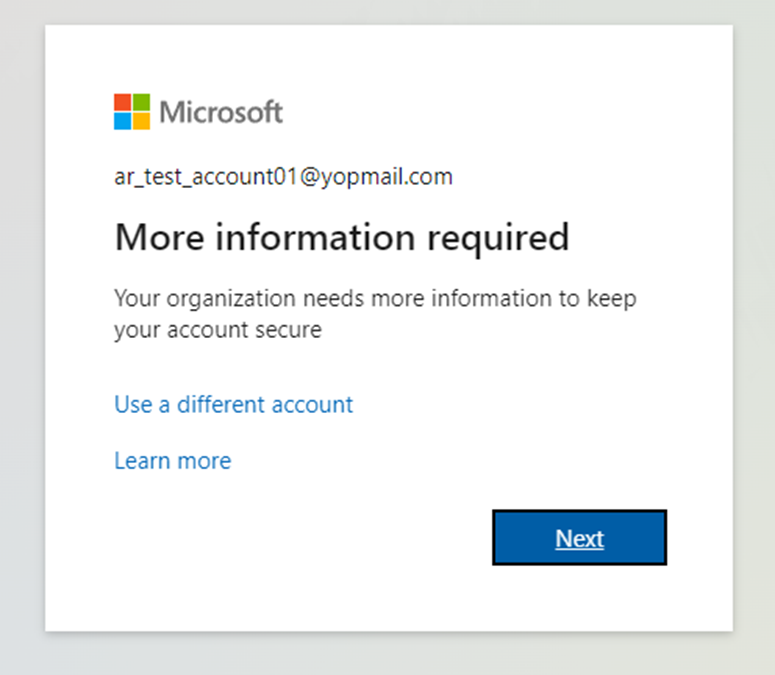Click the organization security description text
This screenshot has width=775, height=675.
(x=374, y=299)
